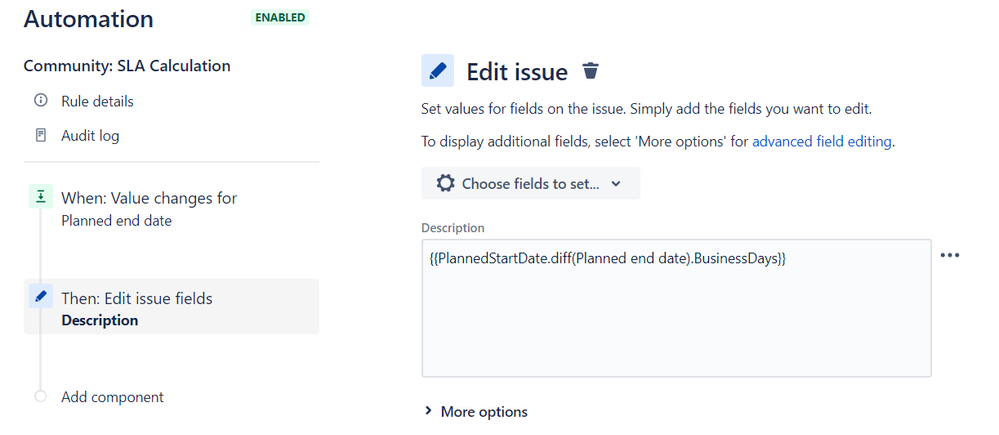Click the gear icon in Choose fields to set
This screenshot has height=435, width=999.
click(x=445, y=183)
